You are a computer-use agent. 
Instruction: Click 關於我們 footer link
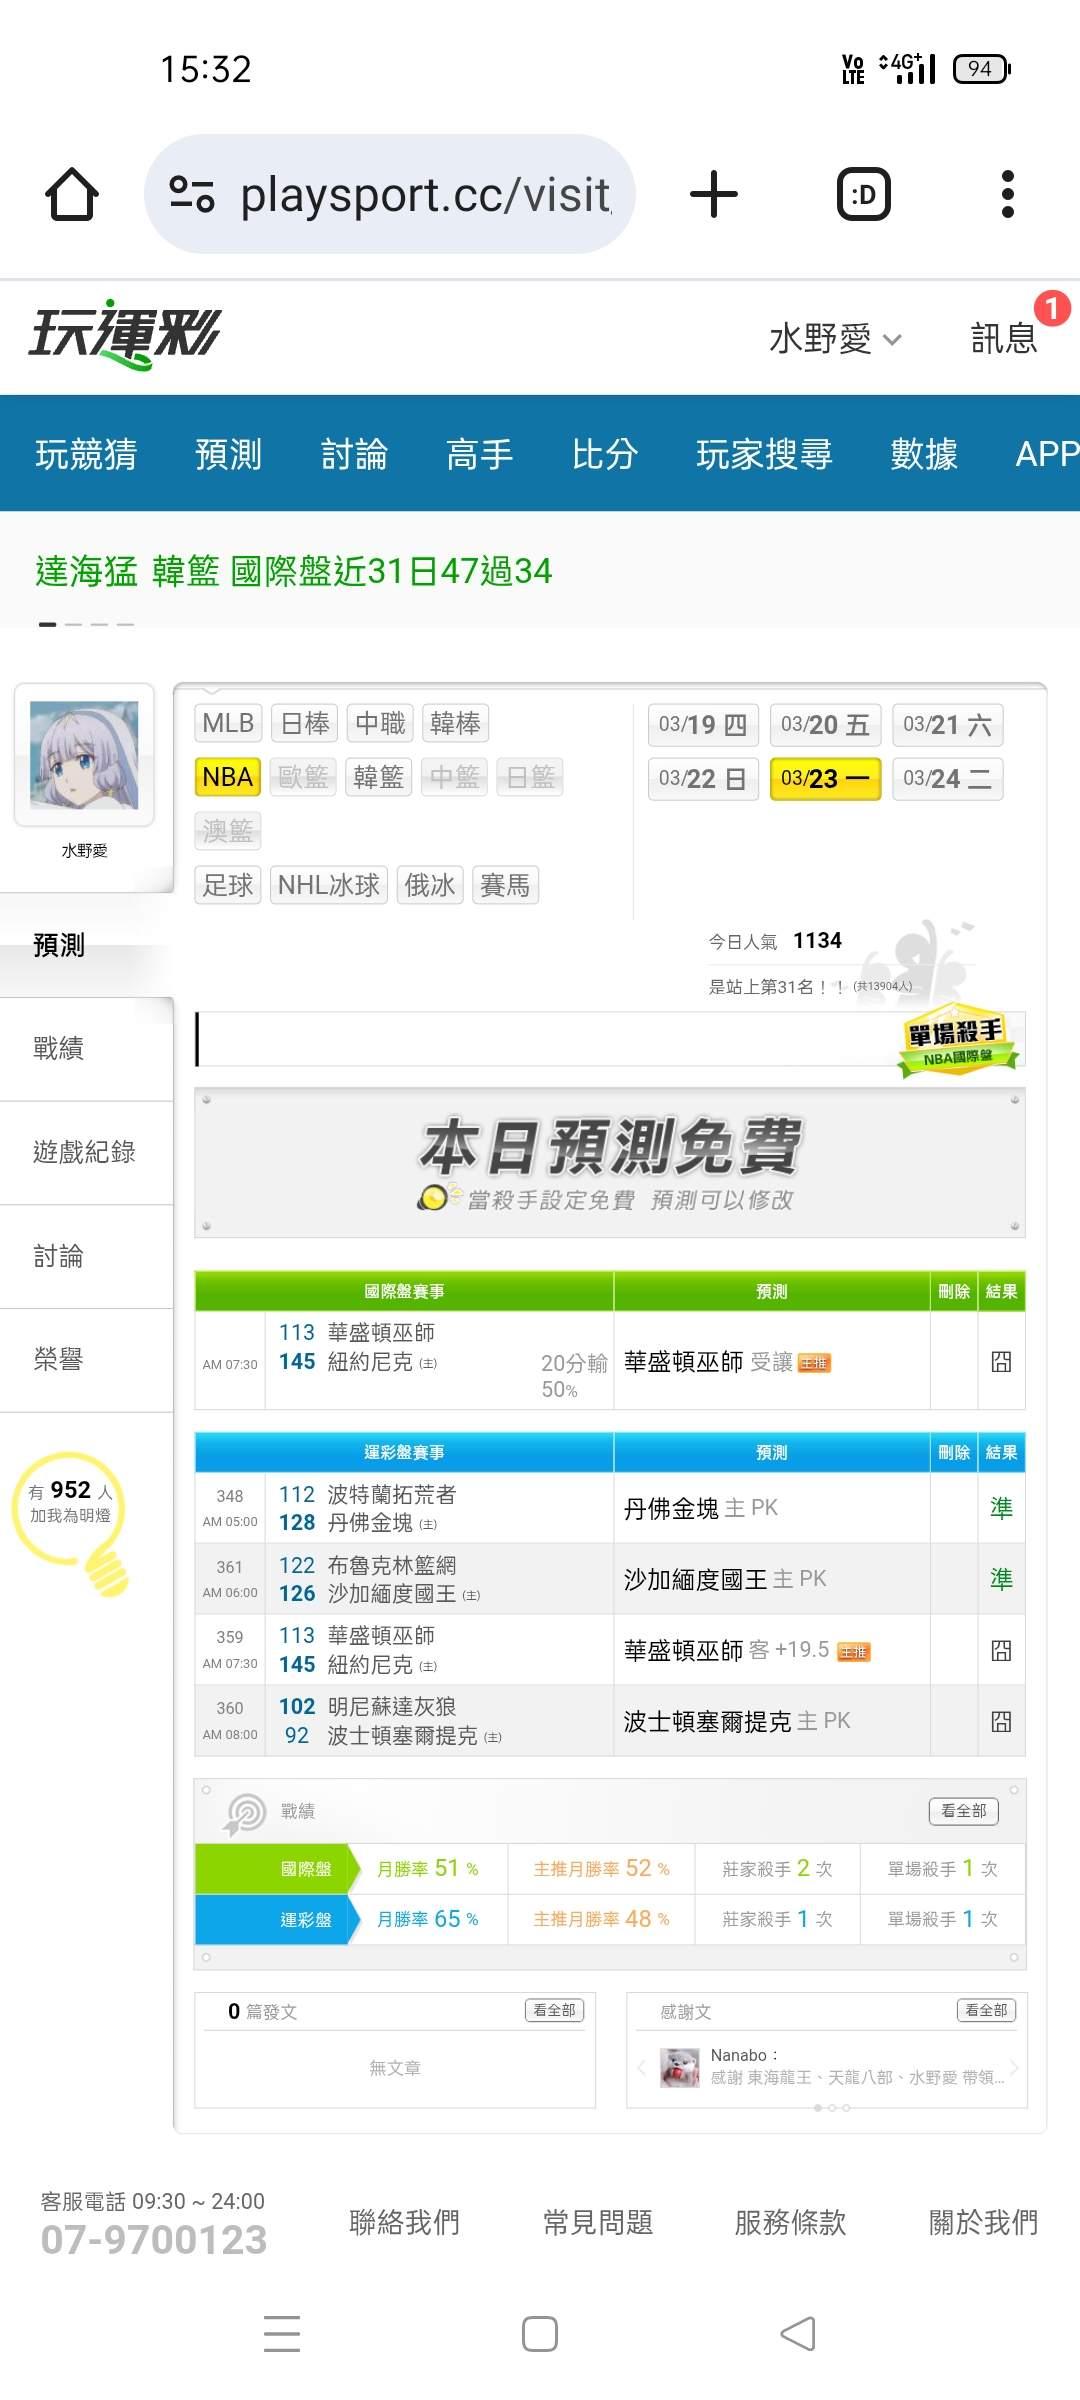tap(984, 2223)
